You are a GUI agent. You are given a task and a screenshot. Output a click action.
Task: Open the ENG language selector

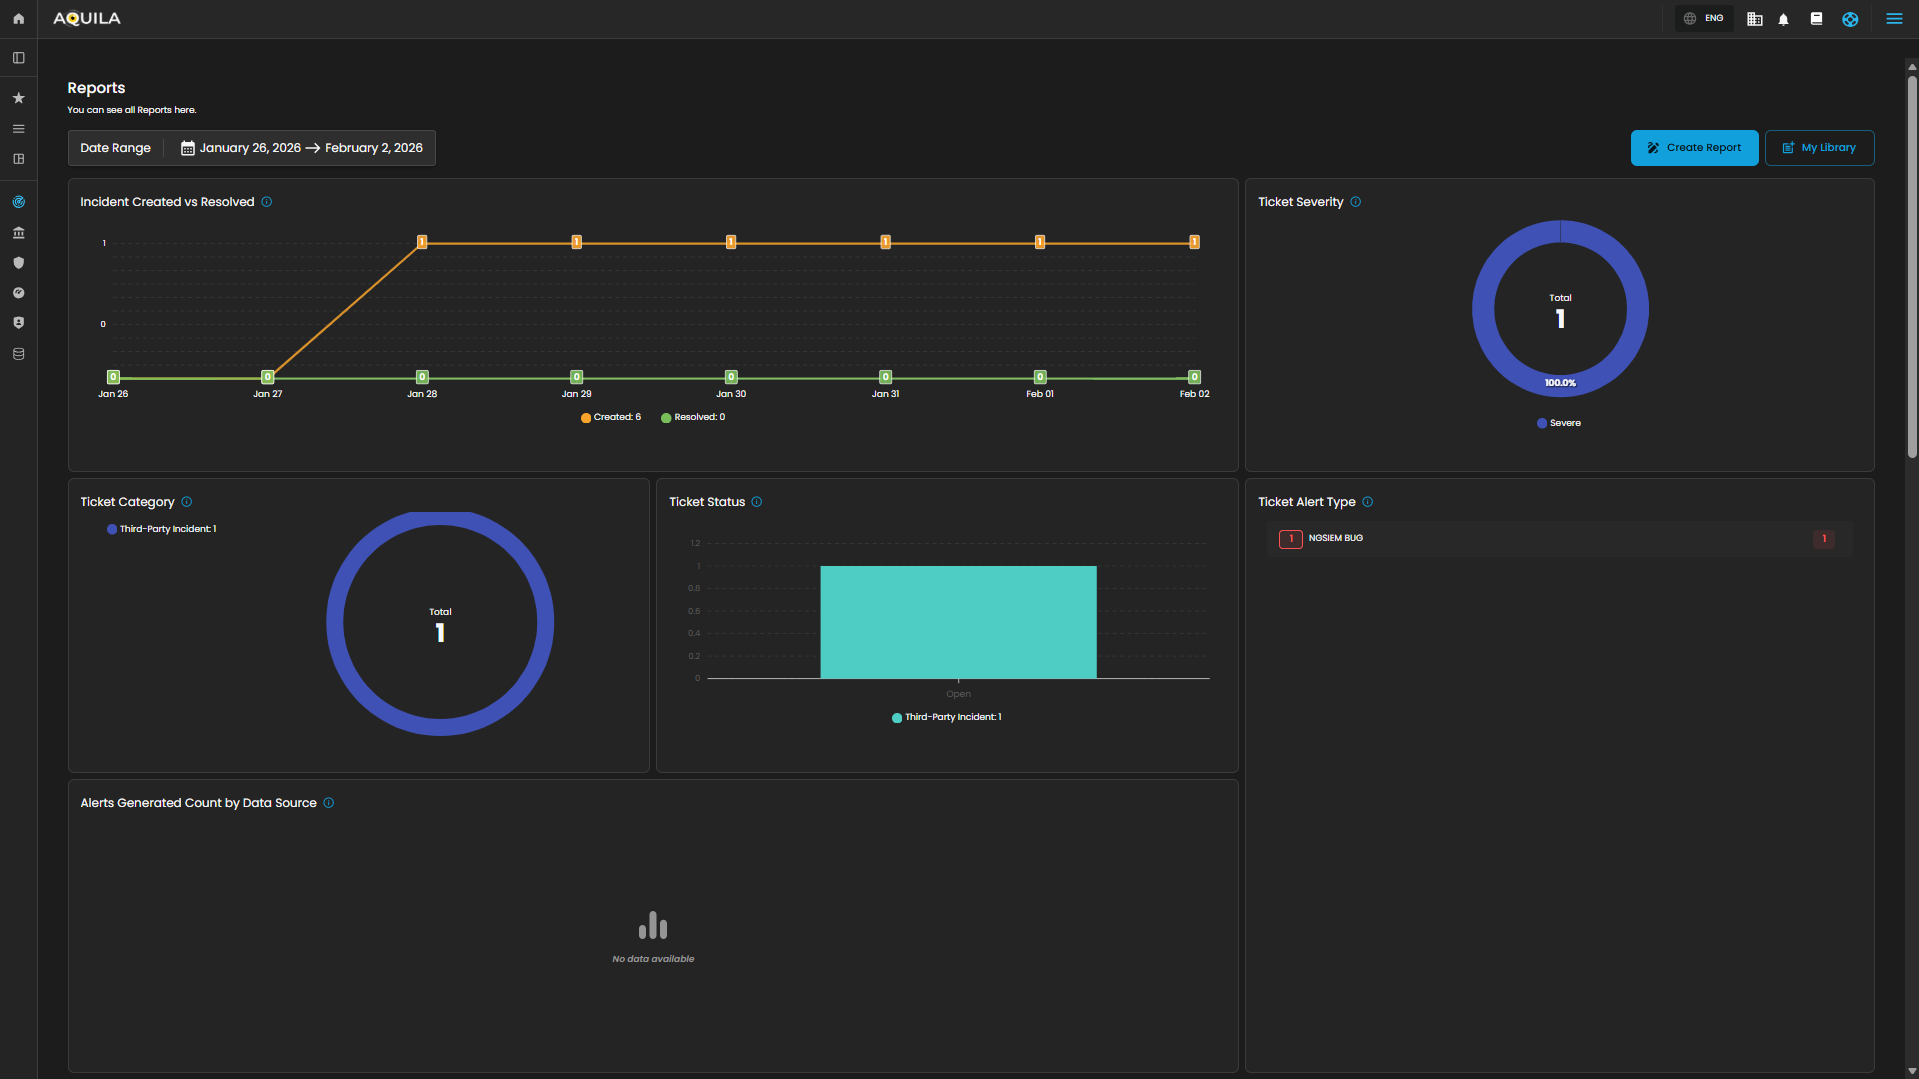(1704, 19)
